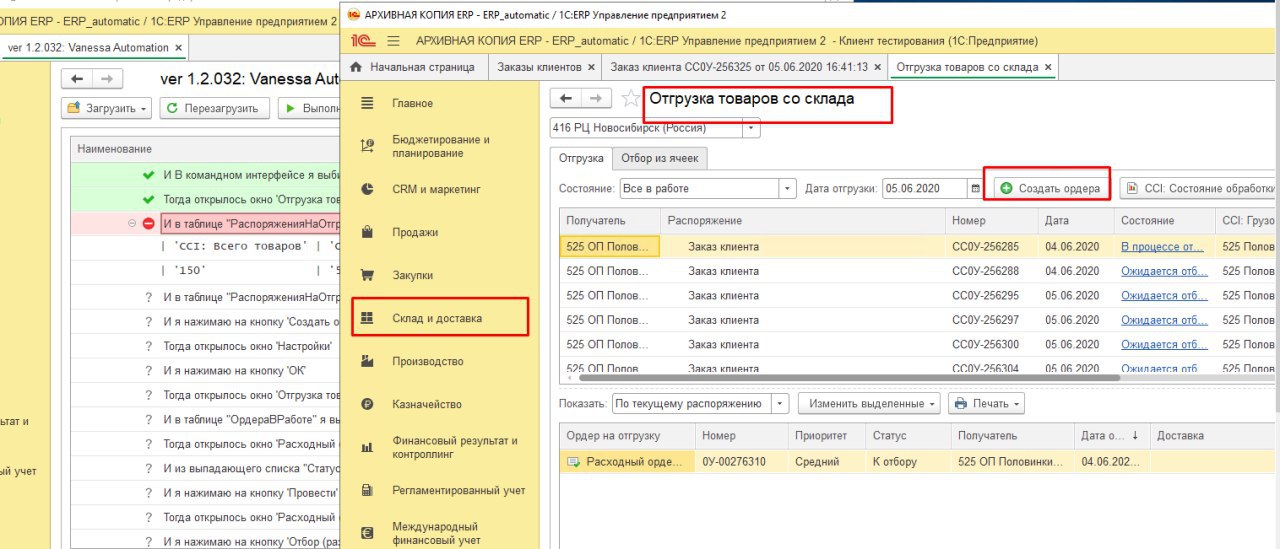Open Бюджетирование и планирование section

(441, 146)
